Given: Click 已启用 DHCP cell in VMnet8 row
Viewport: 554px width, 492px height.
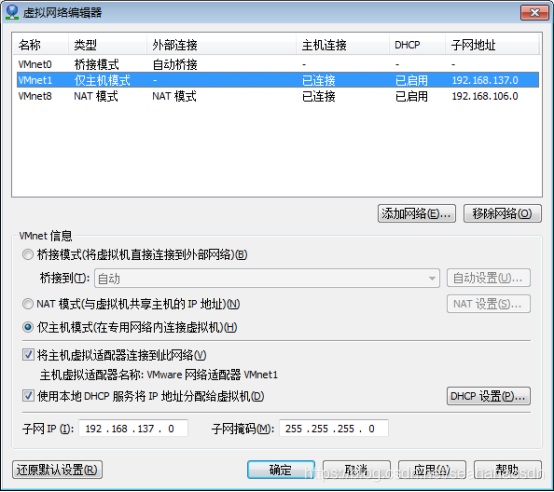Looking at the screenshot, I should [x=411, y=96].
